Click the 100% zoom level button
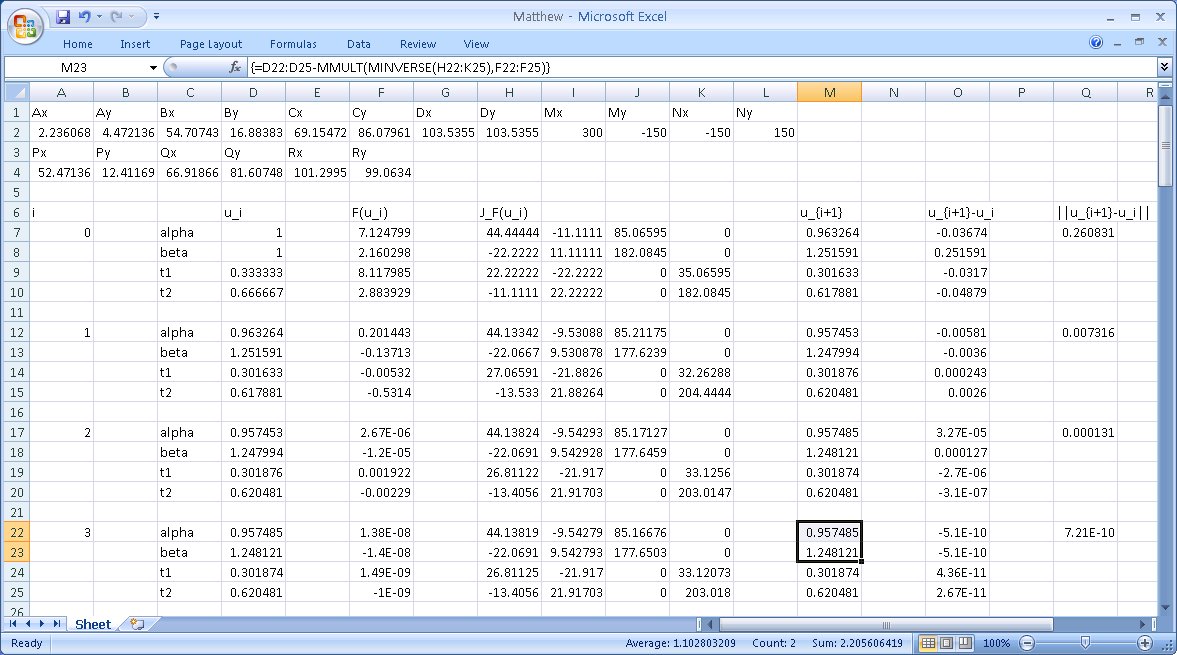The width and height of the screenshot is (1177, 655). 997,643
